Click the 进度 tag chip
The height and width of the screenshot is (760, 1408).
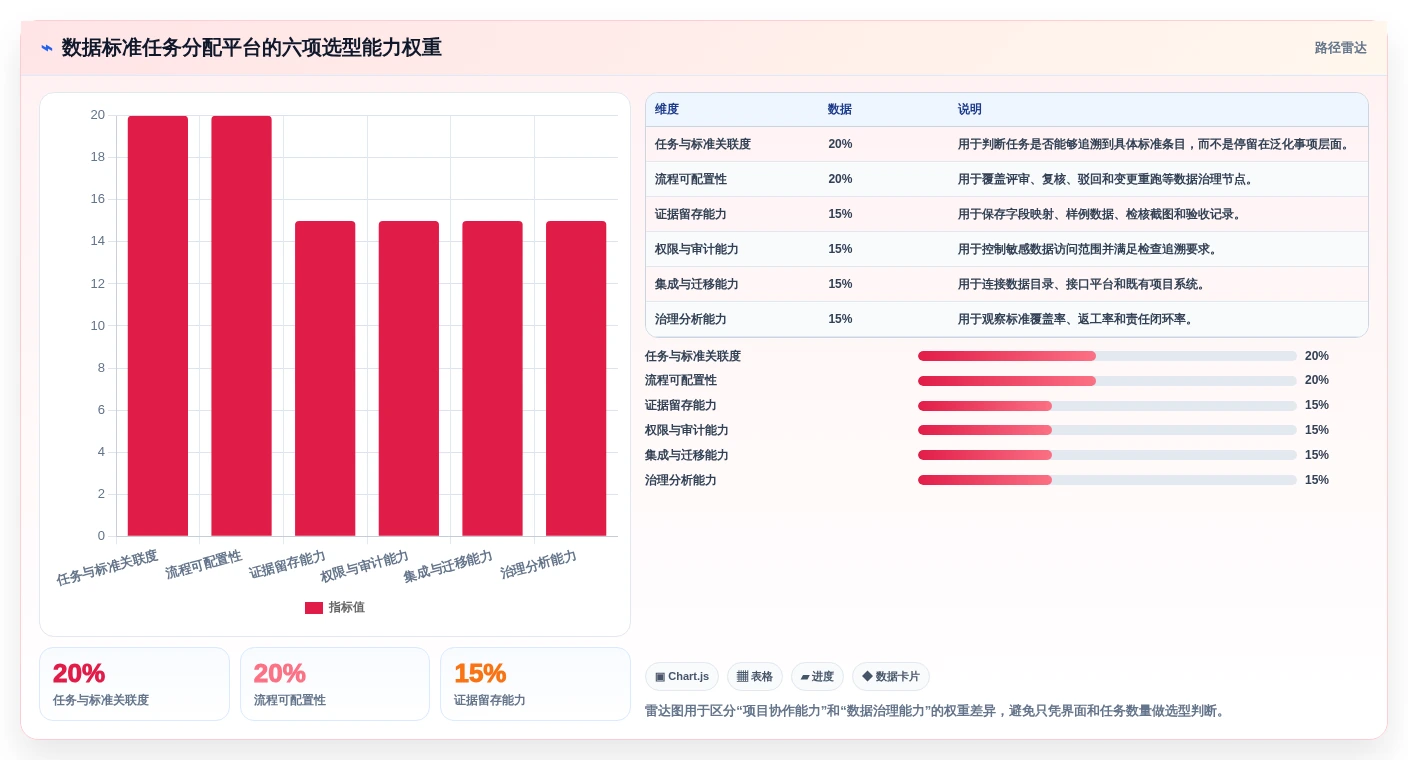pos(817,677)
